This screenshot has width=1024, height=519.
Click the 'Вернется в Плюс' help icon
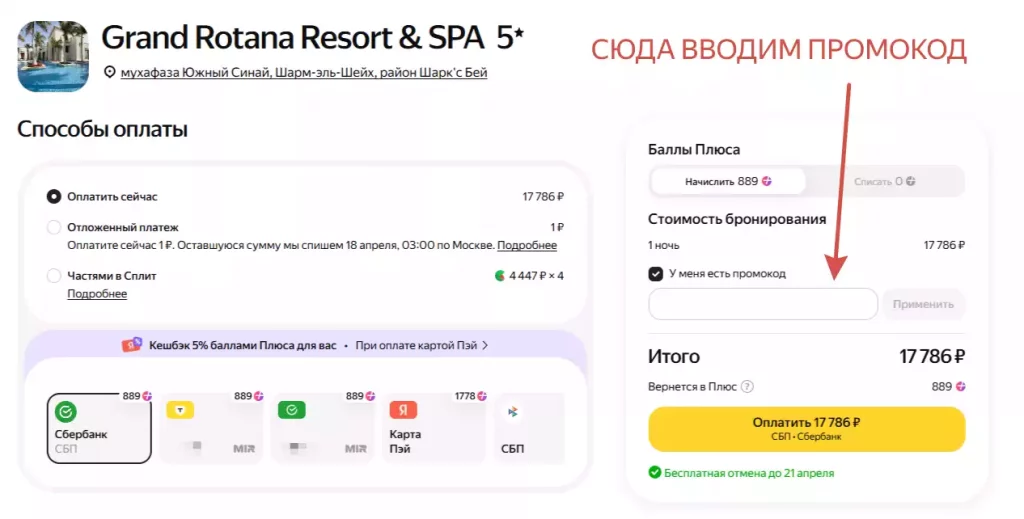pyautogui.click(x=747, y=387)
